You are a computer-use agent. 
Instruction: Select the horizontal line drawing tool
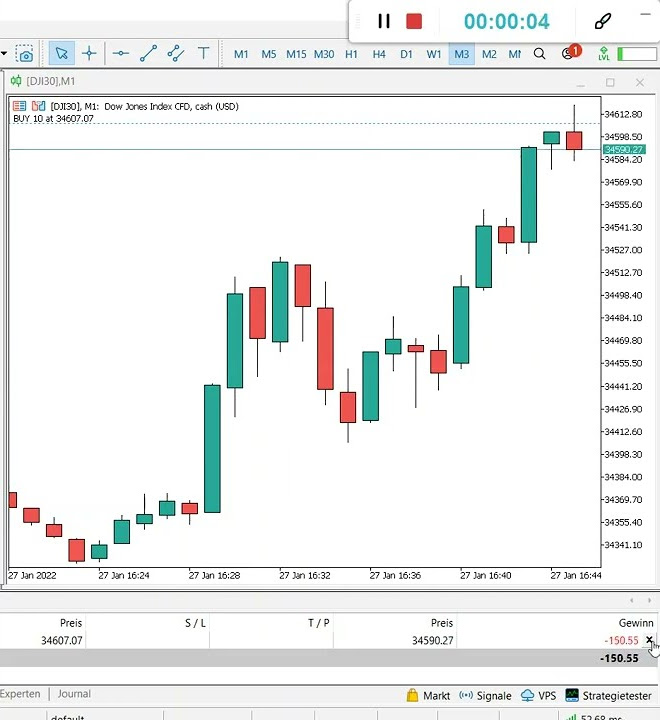point(121,54)
